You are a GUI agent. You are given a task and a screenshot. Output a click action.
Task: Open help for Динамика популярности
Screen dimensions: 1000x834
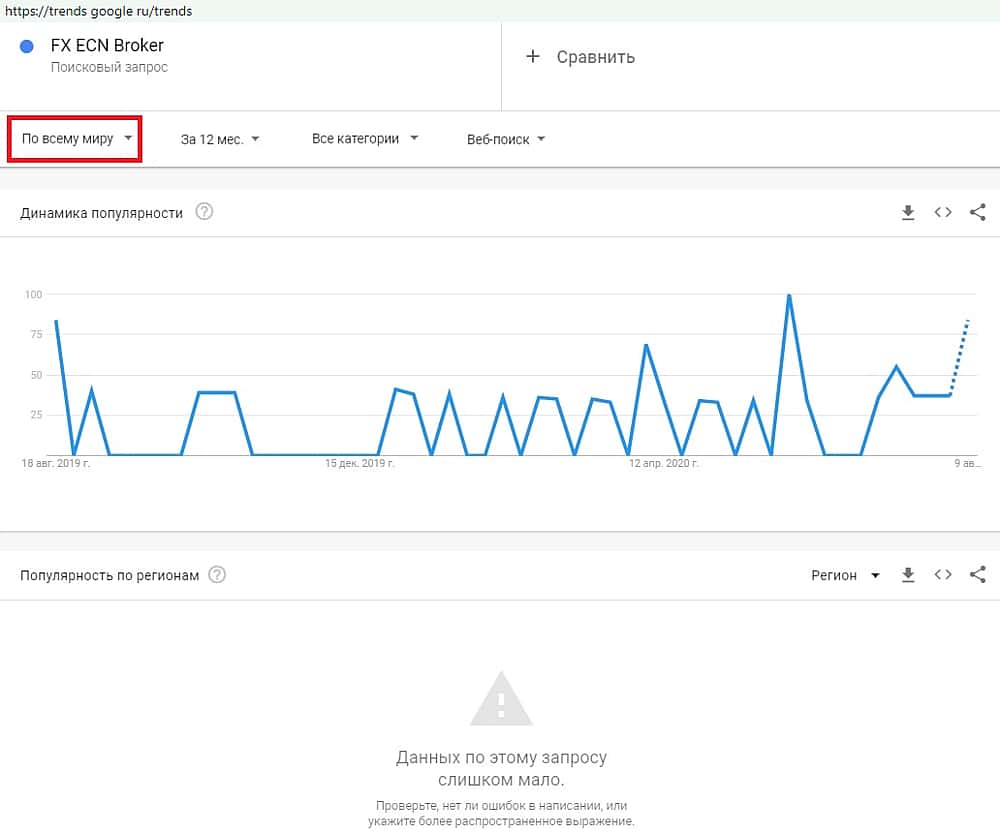coord(204,212)
